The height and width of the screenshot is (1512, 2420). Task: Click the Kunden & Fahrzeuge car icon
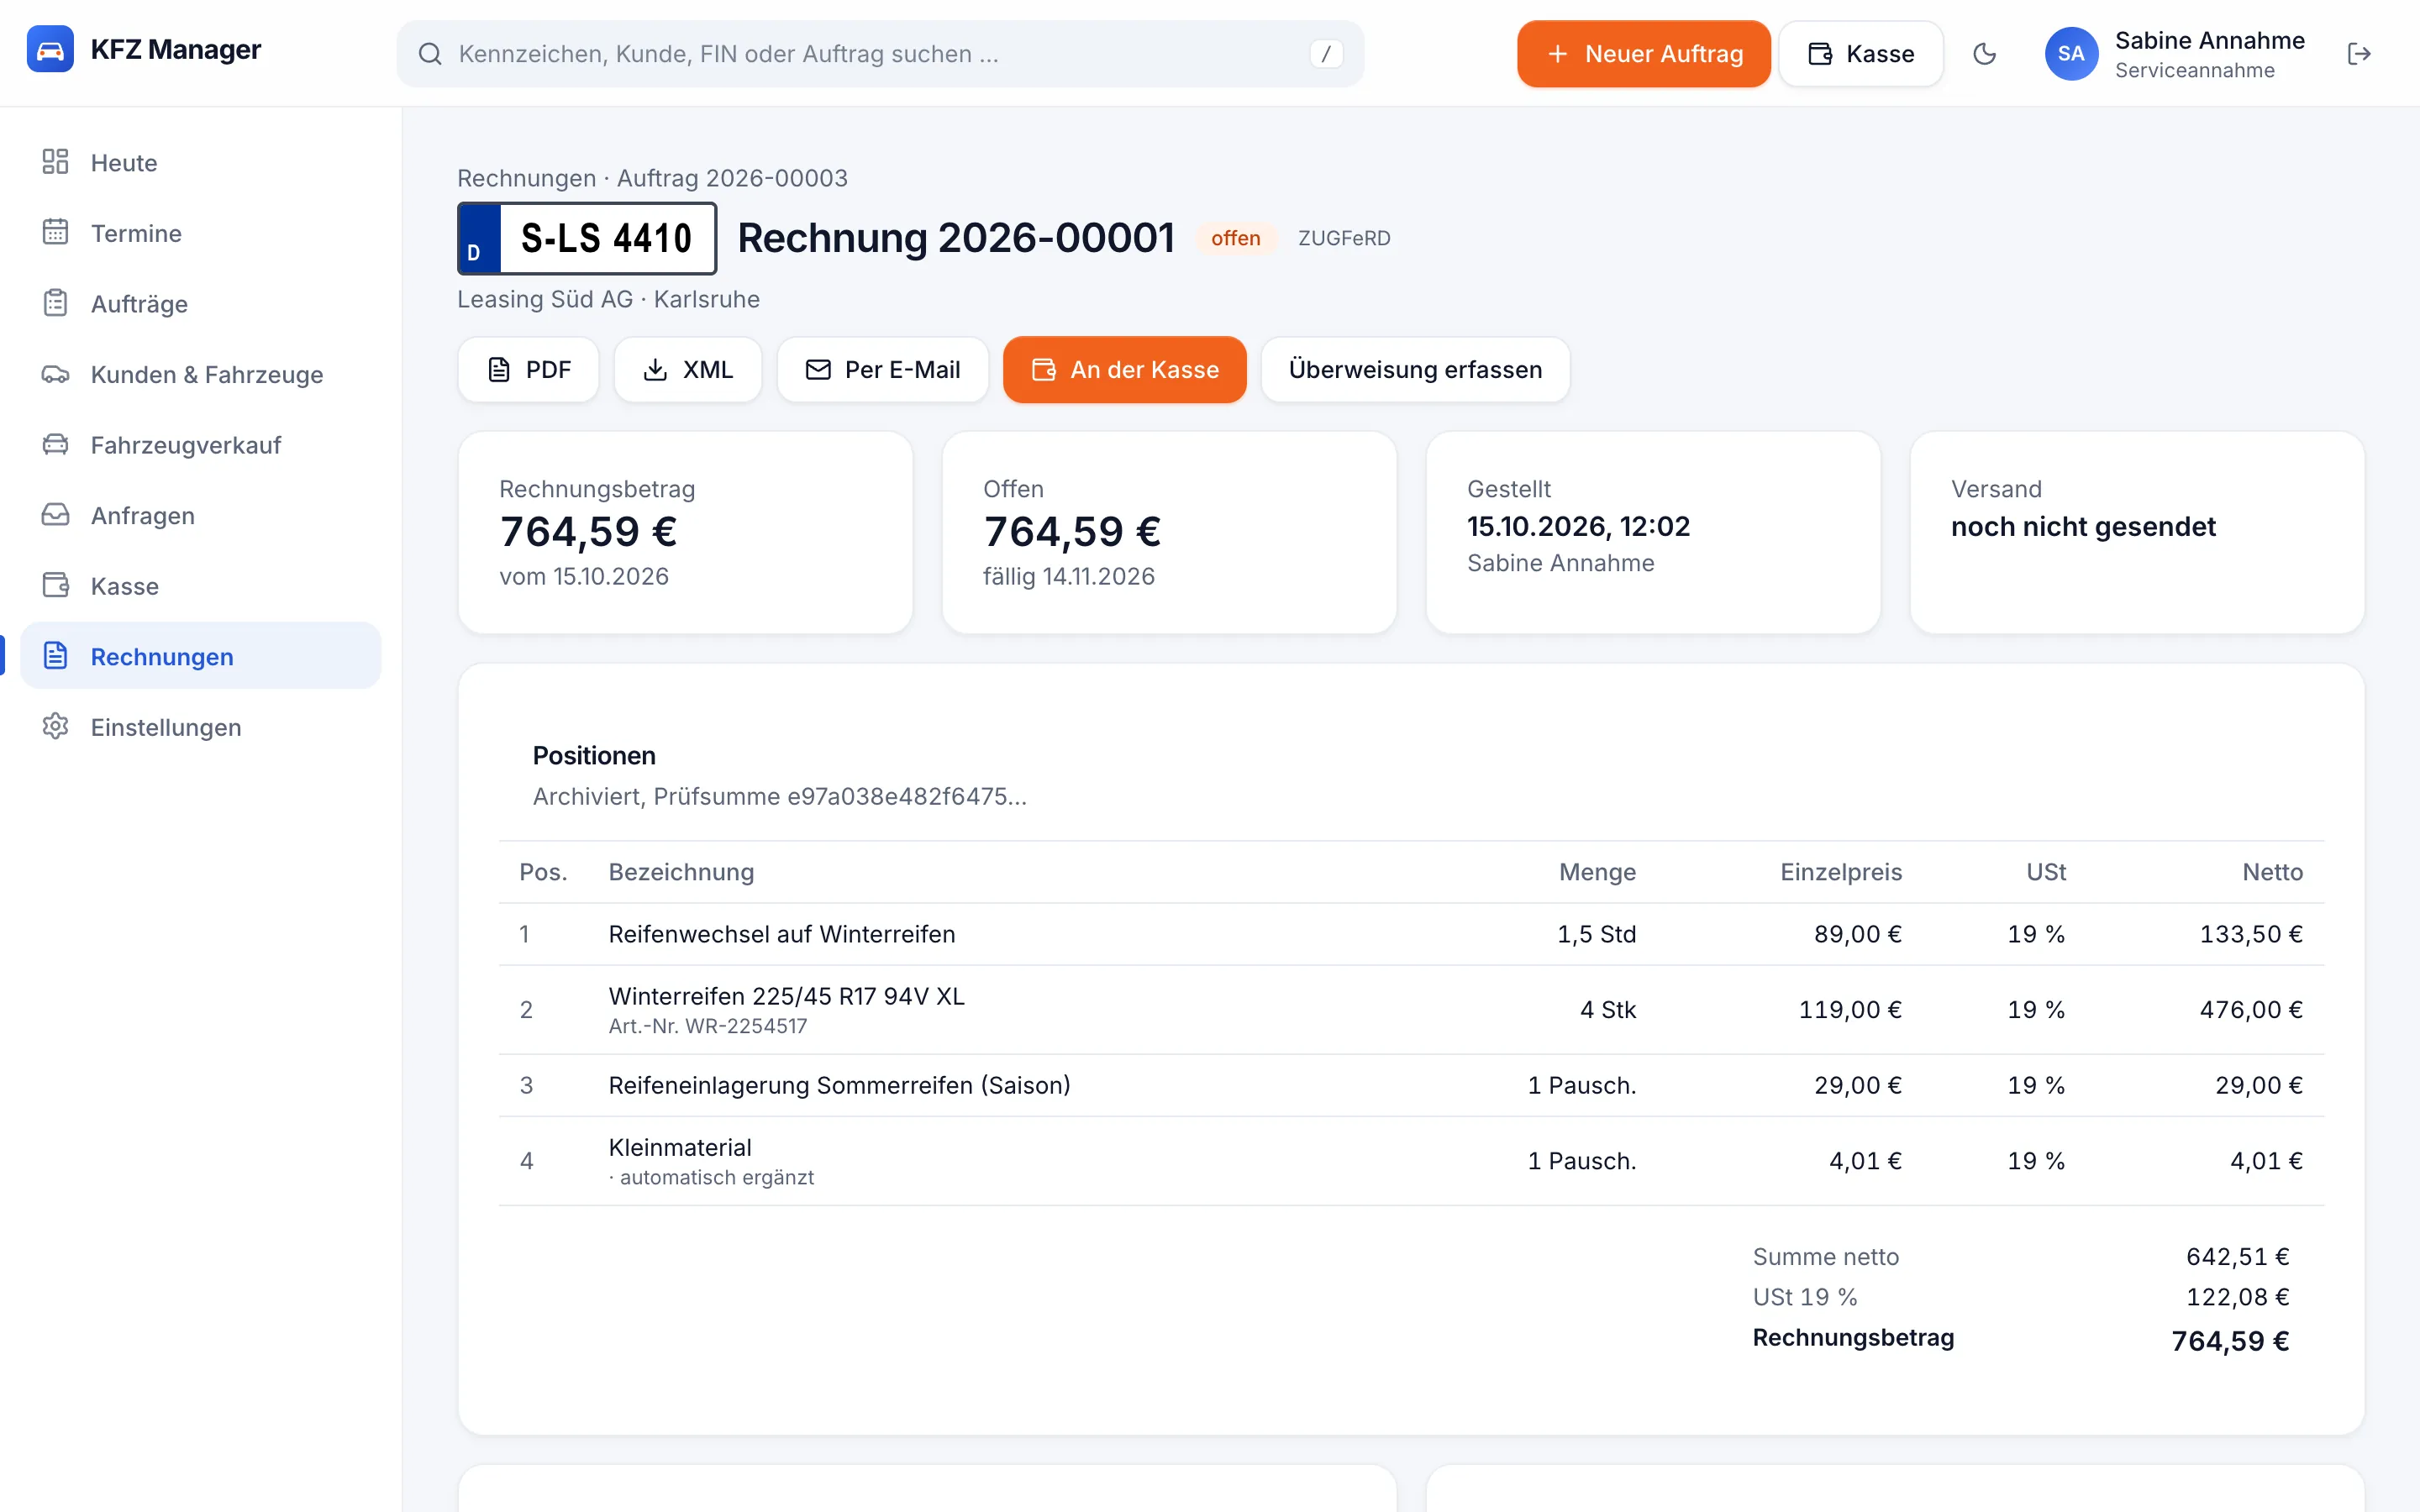tap(55, 374)
